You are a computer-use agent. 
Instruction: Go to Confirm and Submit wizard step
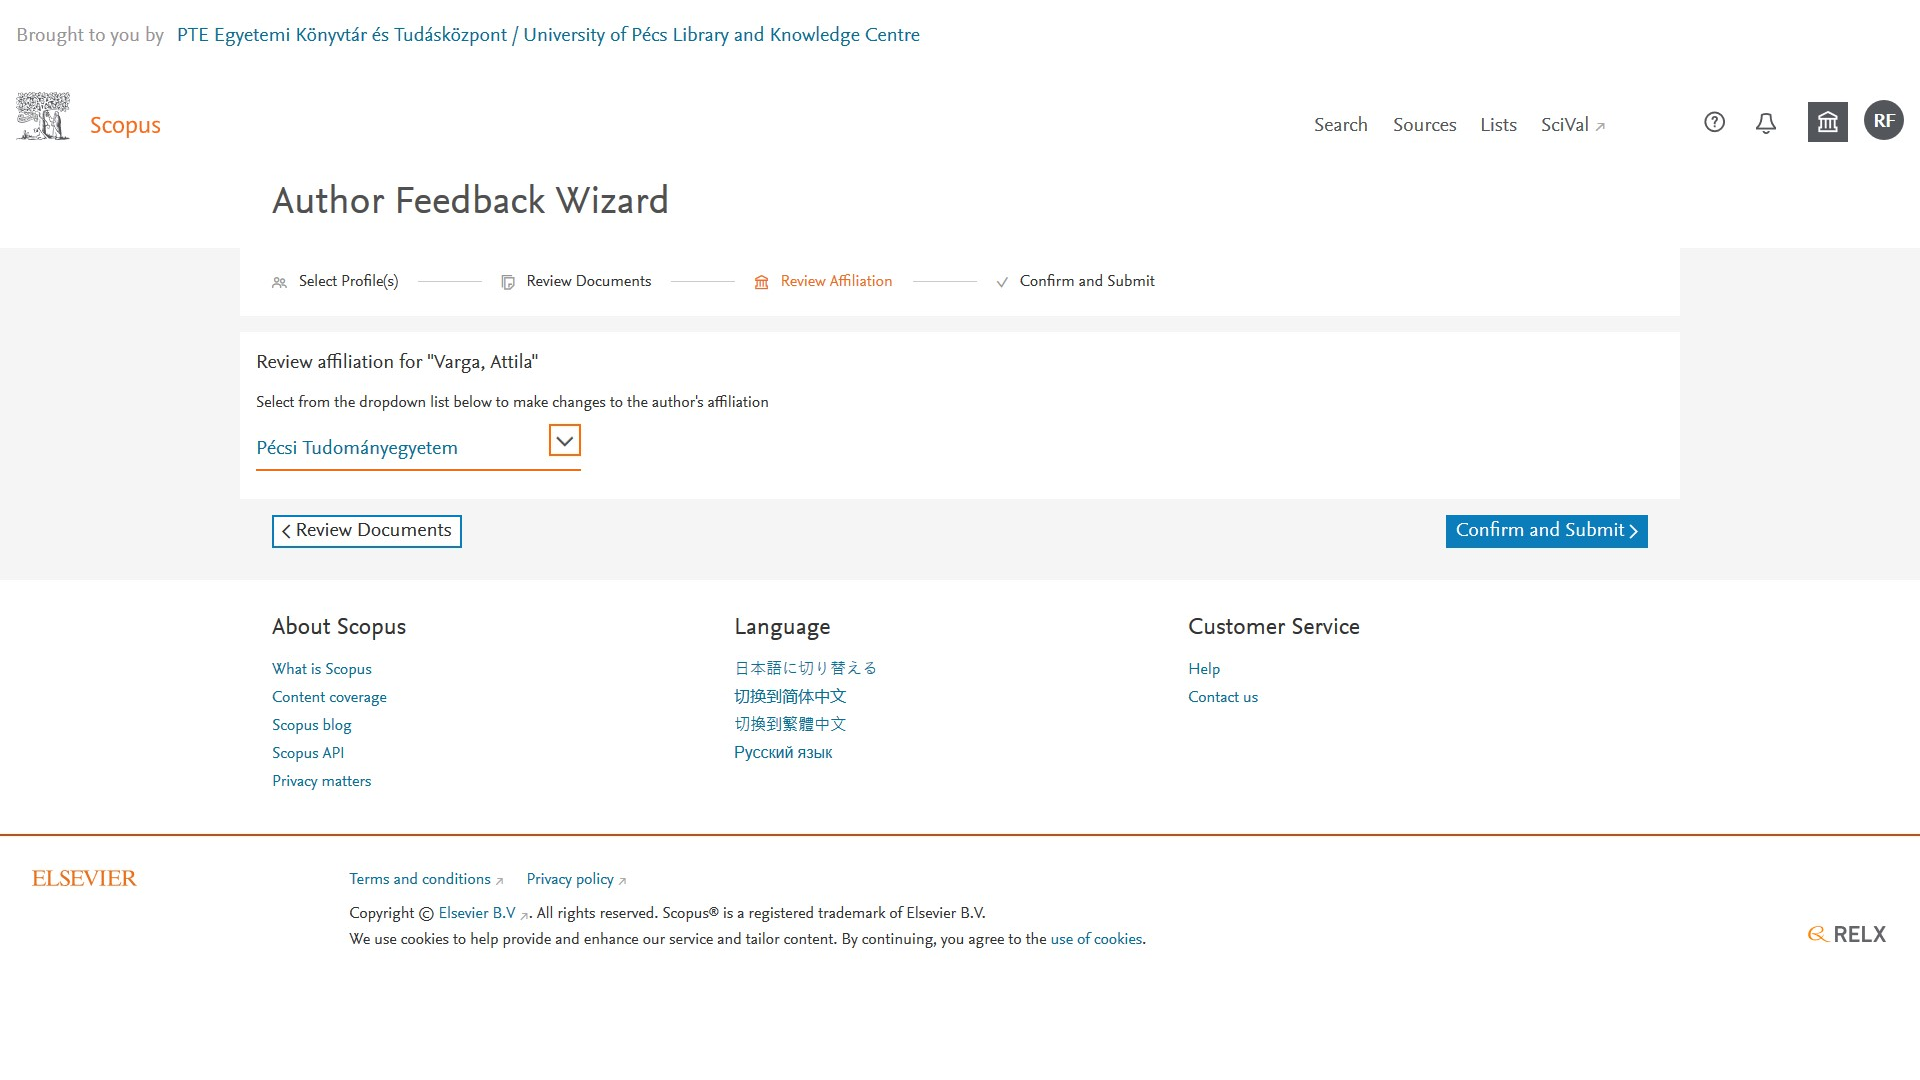click(1087, 281)
